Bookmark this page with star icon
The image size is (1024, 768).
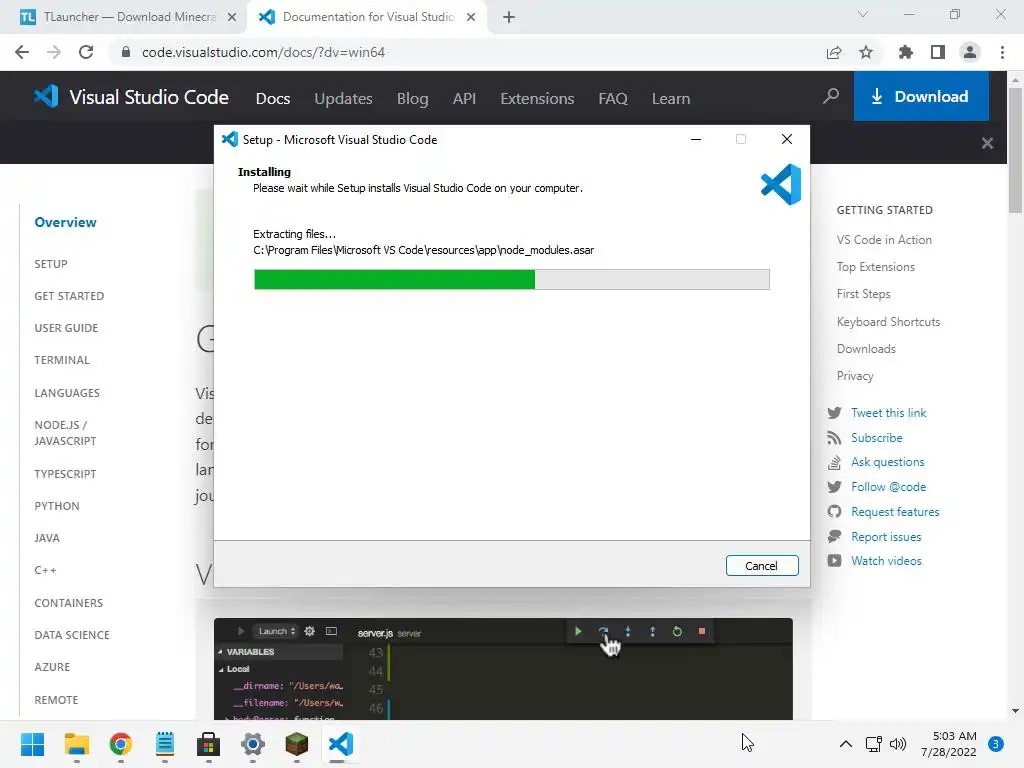point(866,52)
